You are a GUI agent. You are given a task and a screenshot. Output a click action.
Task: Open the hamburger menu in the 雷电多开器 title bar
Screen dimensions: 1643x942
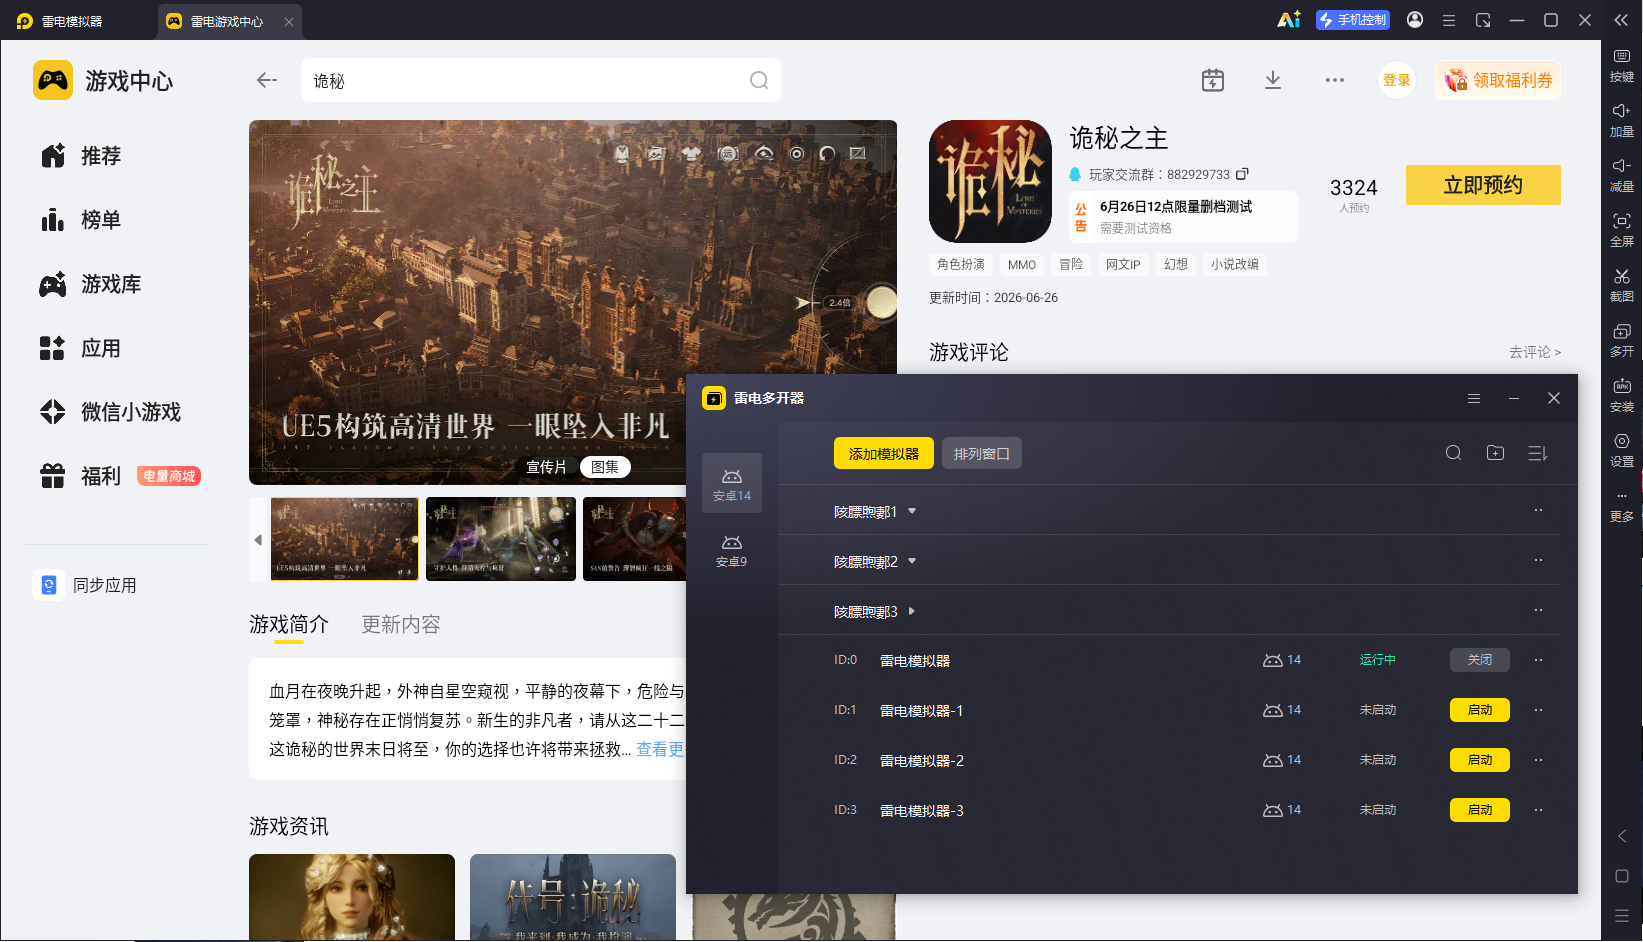1474,398
